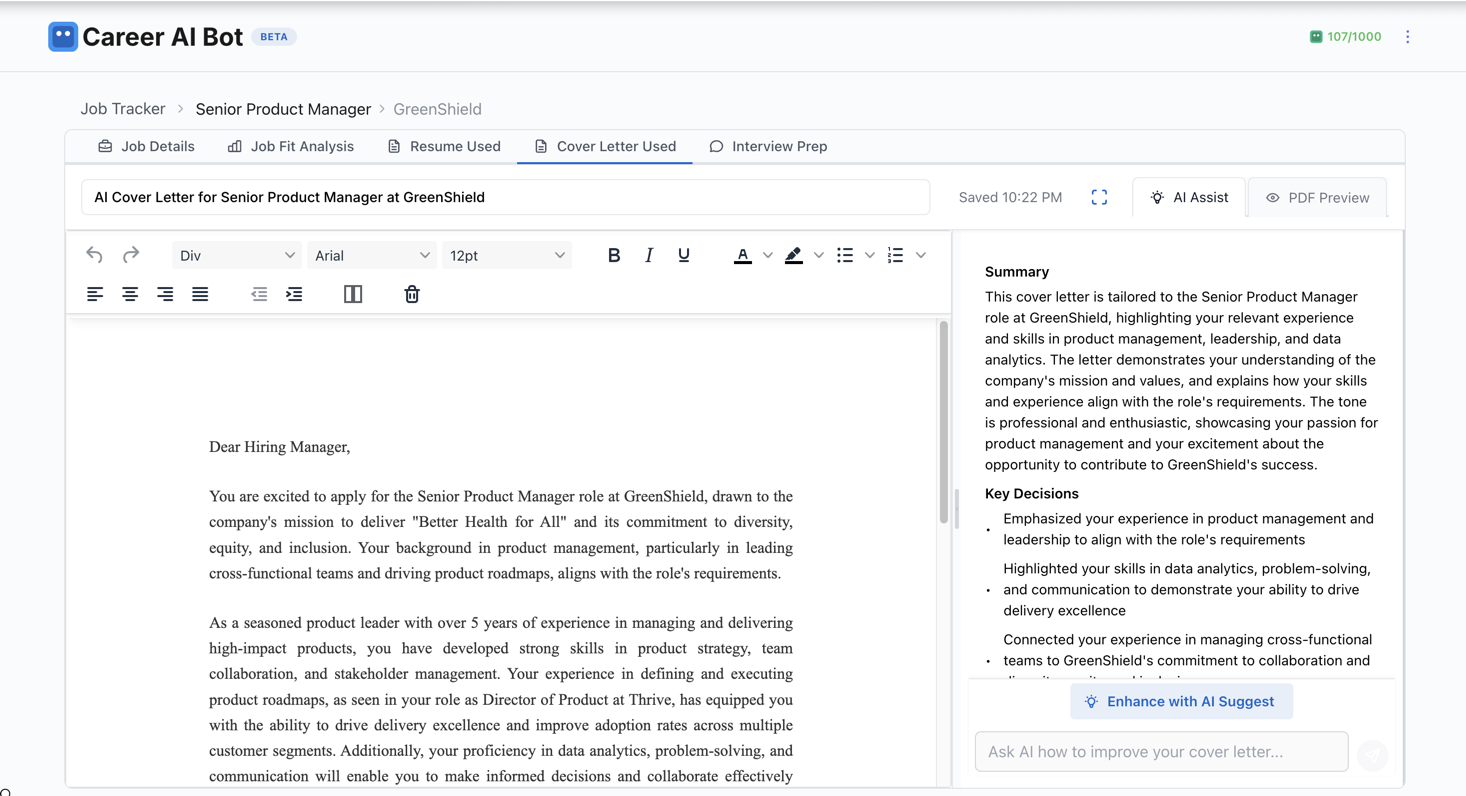Click the BETA badge

coord(274,37)
